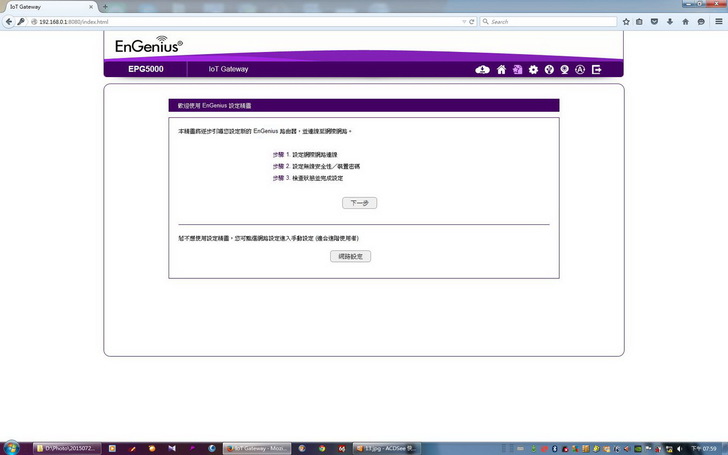Image resolution: width=728 pixels, height=455 pixels.
Task: Go to the router Home icon
Action: click(x=501, y=70)
